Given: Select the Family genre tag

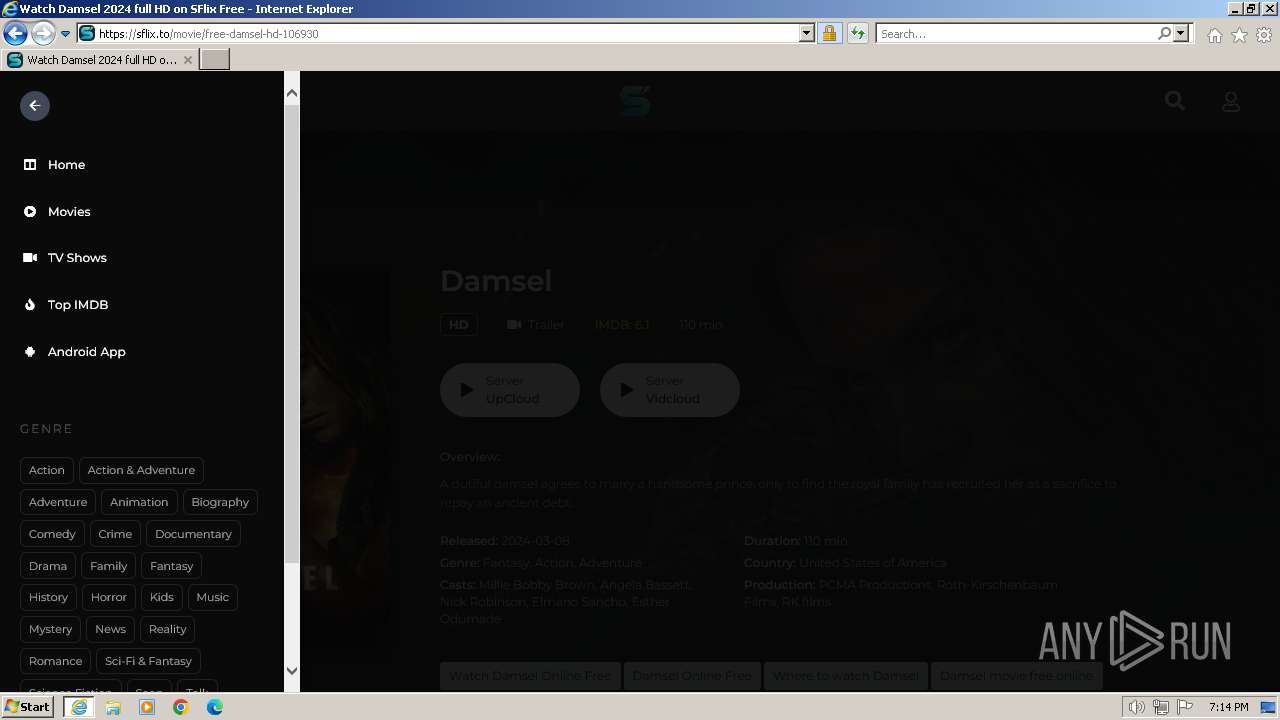Looking at the screenshot, I should 109,566.
